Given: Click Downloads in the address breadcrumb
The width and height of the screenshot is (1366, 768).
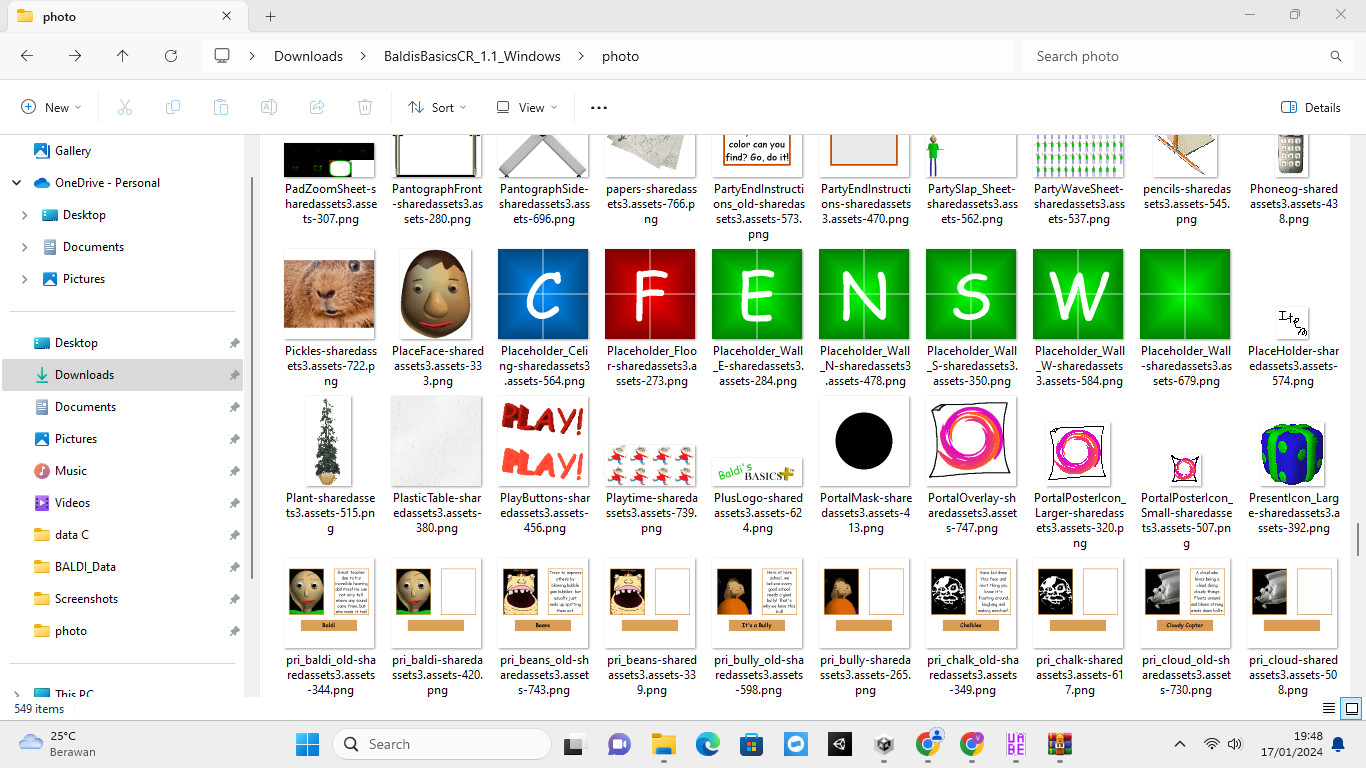Looking at the screenshot, I should coord(308,56).
